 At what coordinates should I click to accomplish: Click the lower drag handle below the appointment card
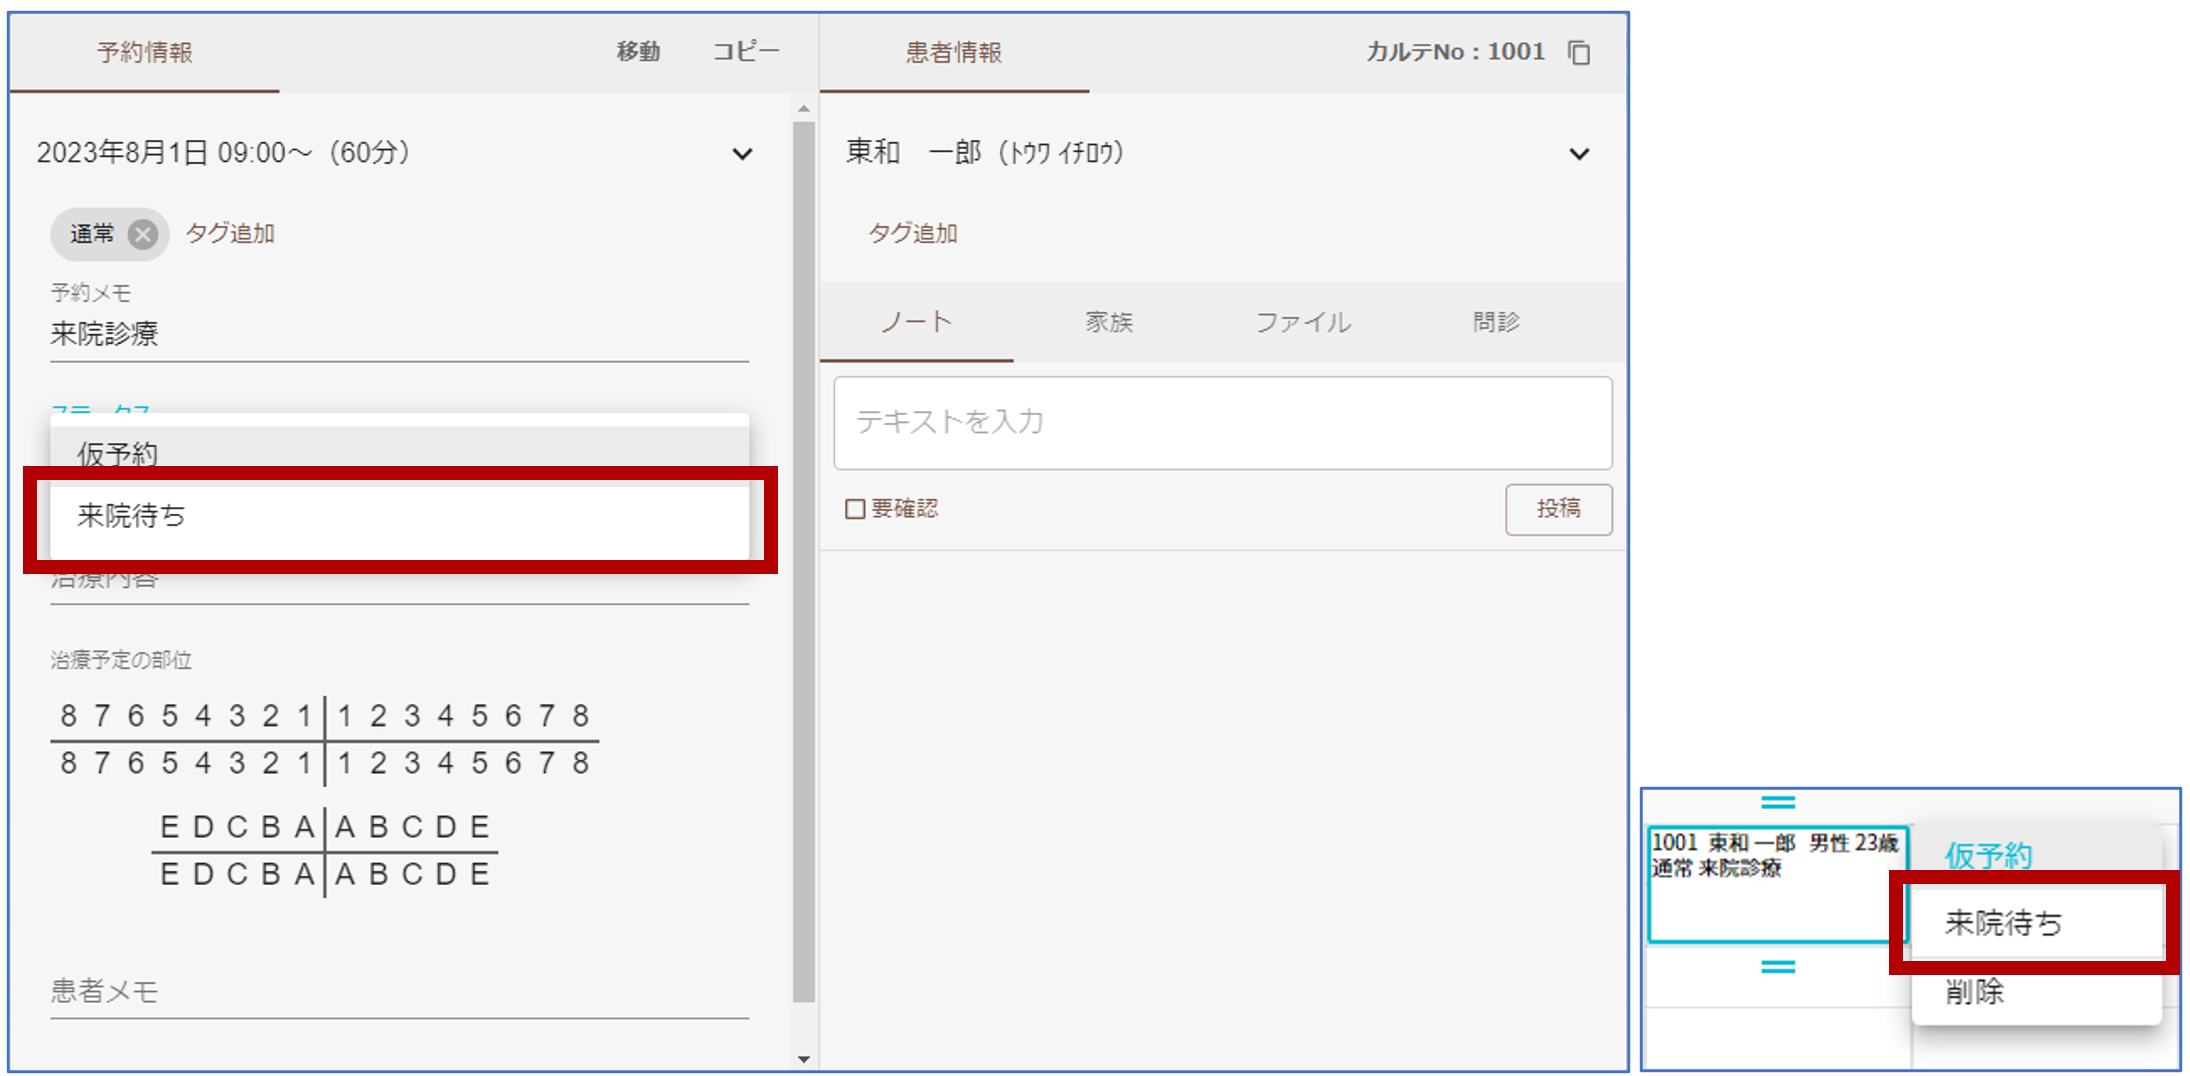[x=1777, y=966]
